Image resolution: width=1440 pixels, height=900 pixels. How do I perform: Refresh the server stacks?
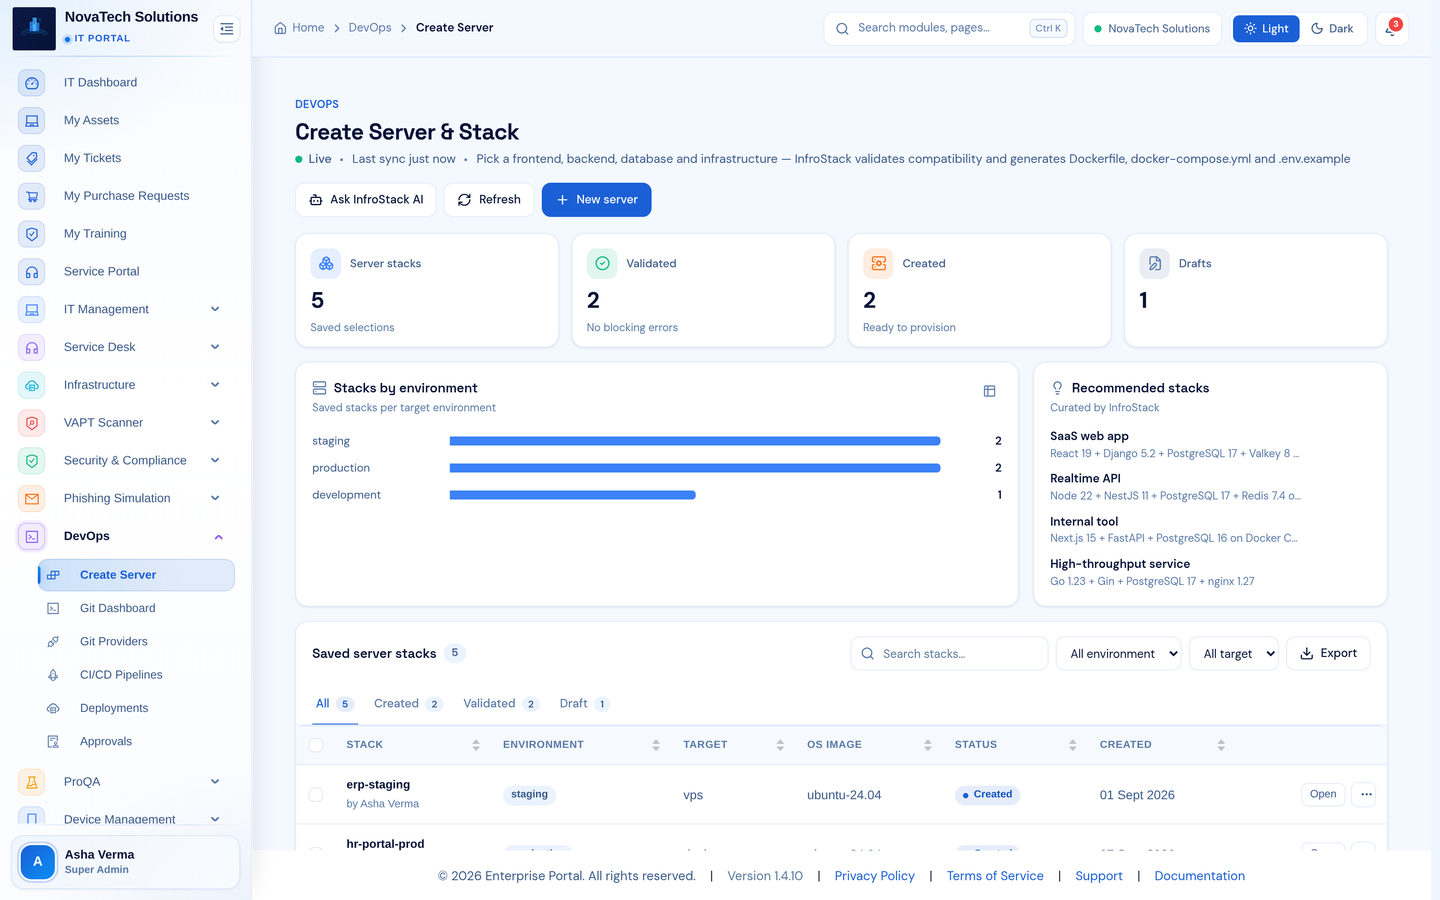489,200
